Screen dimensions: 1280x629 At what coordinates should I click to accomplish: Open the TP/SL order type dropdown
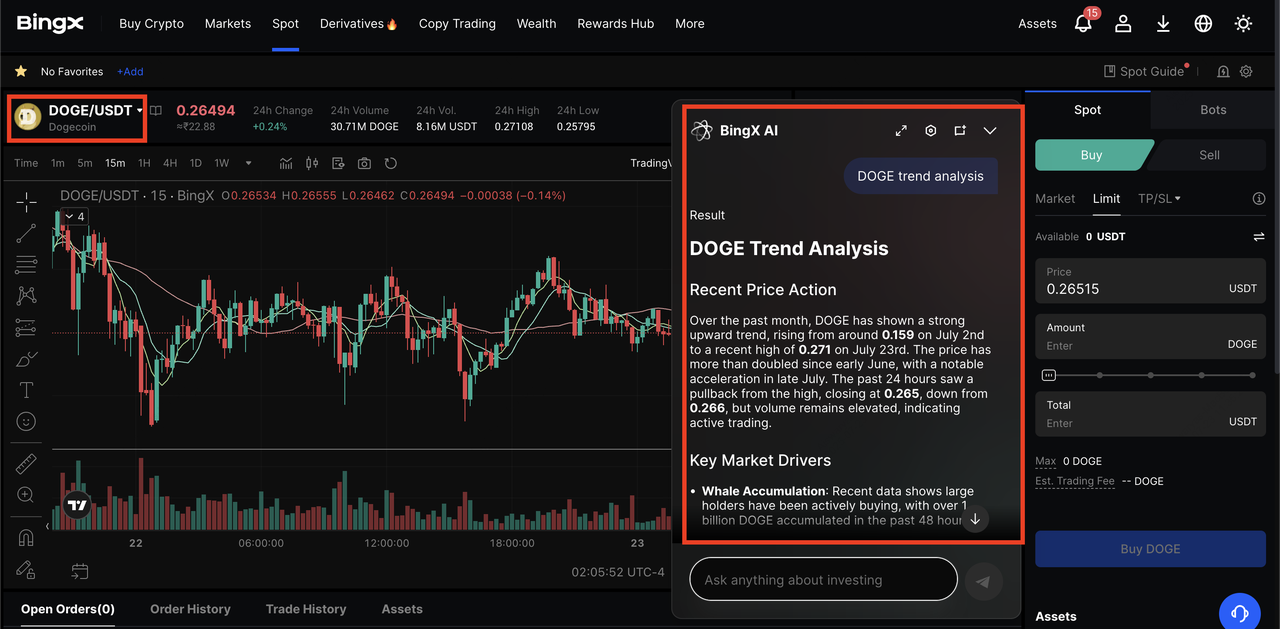[1159, 199]
